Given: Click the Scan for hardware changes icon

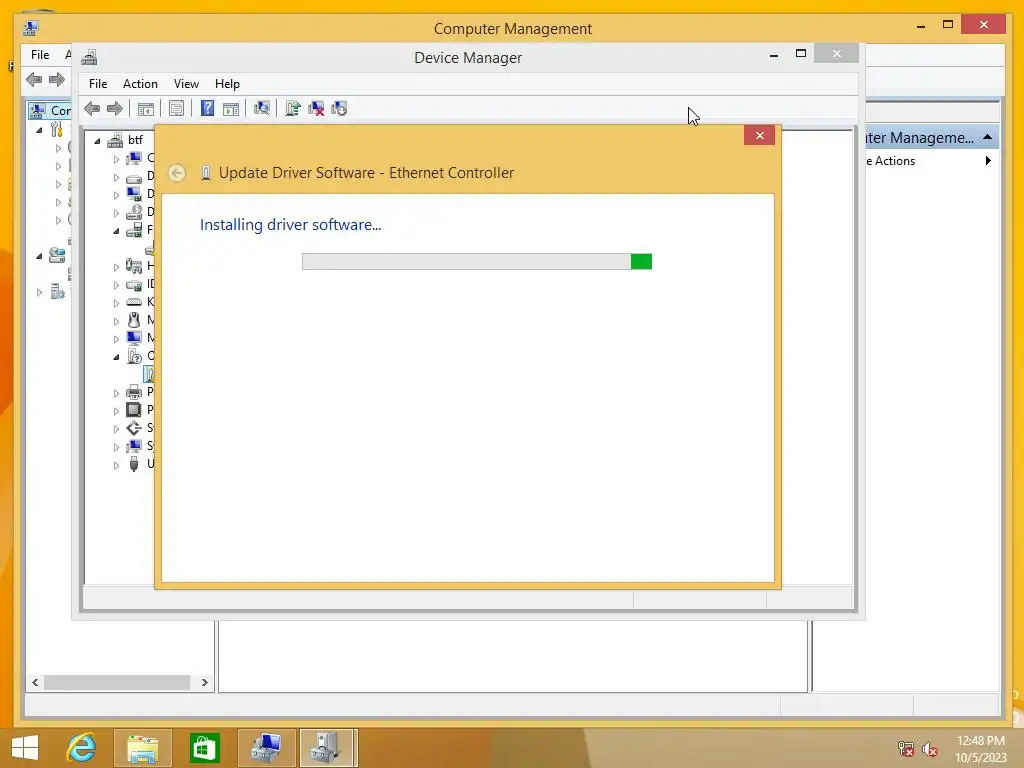Looking at the screenshot, I should coord(262,108).
